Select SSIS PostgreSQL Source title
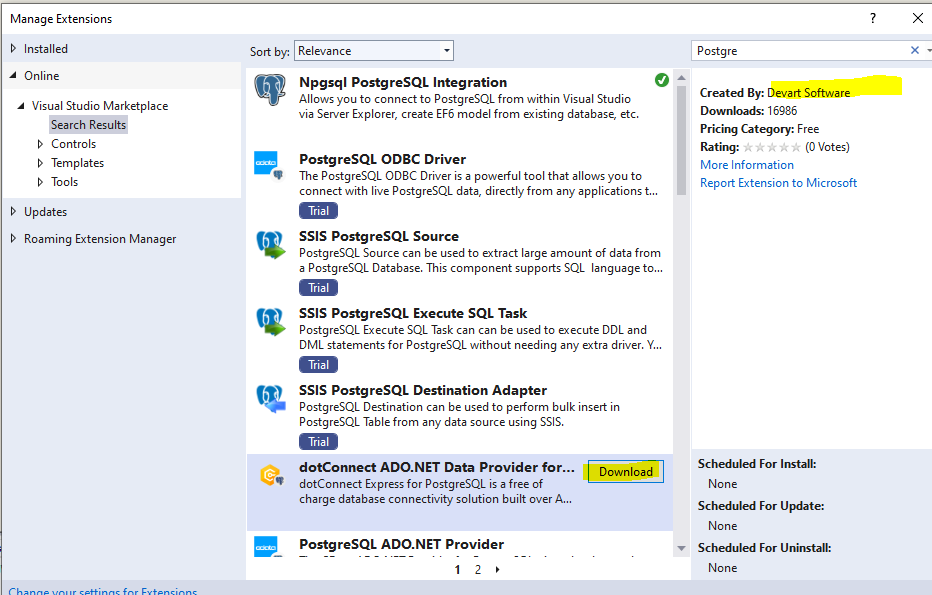 pos(379,236)
